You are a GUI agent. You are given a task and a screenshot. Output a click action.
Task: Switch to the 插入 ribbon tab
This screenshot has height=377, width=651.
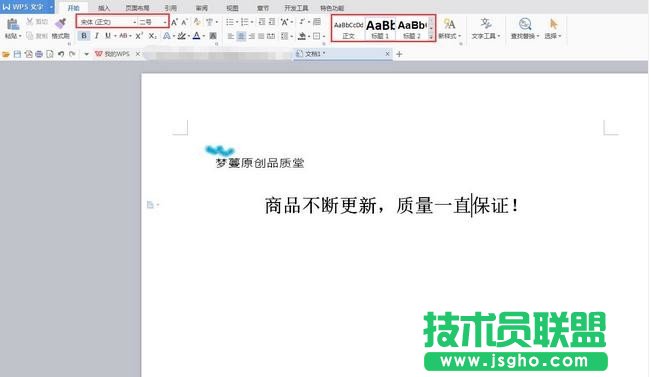(x=104, y=8)
